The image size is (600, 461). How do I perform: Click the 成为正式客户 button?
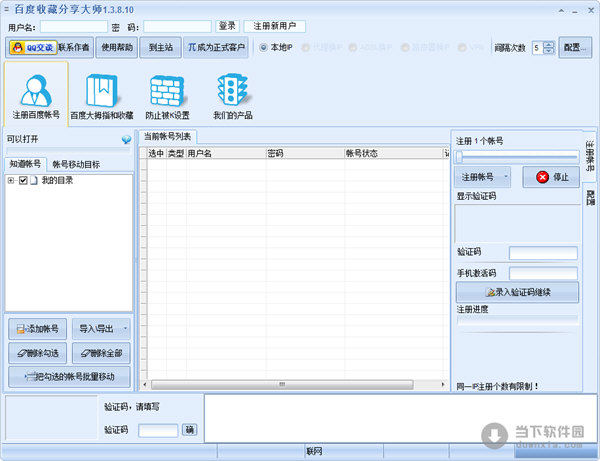pyautogui.click(x=216, y=47)
